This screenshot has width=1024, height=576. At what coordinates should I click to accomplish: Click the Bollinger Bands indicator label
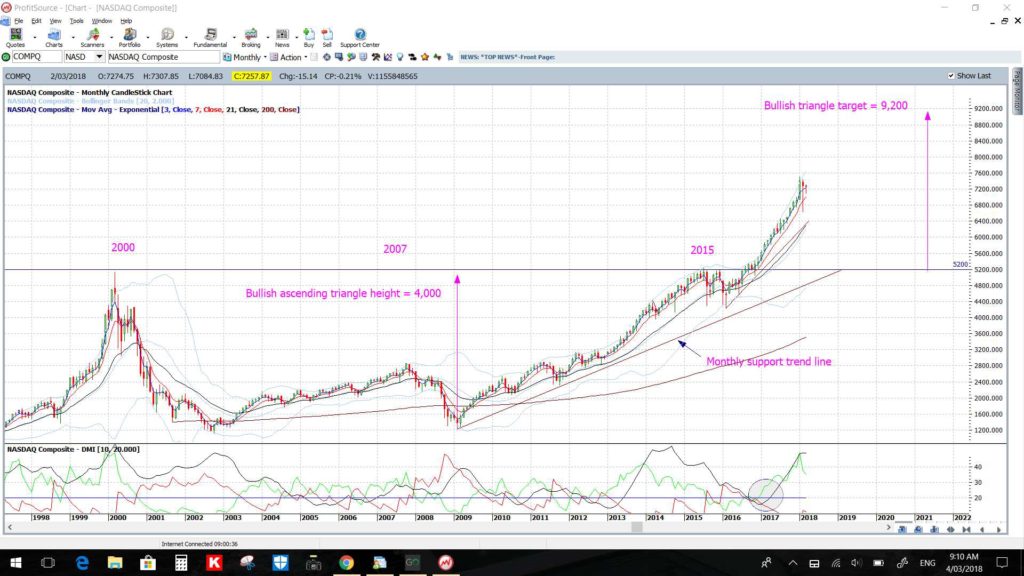90,101
